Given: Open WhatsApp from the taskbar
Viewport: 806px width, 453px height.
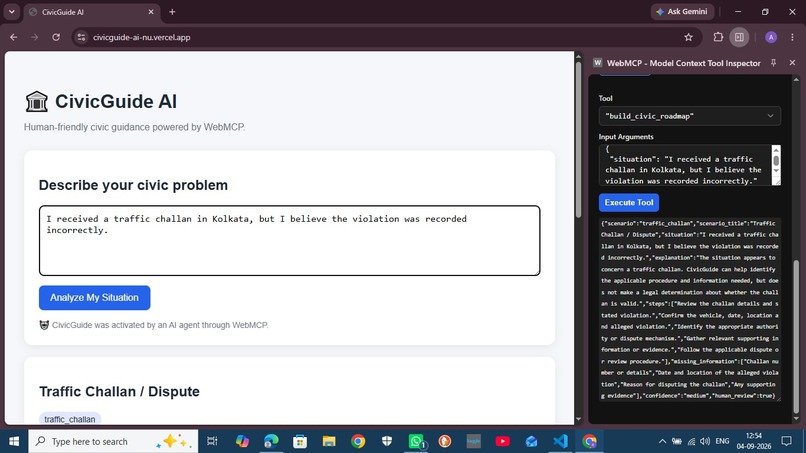Looking at the screenshot, I should click(x=416, y=441).
